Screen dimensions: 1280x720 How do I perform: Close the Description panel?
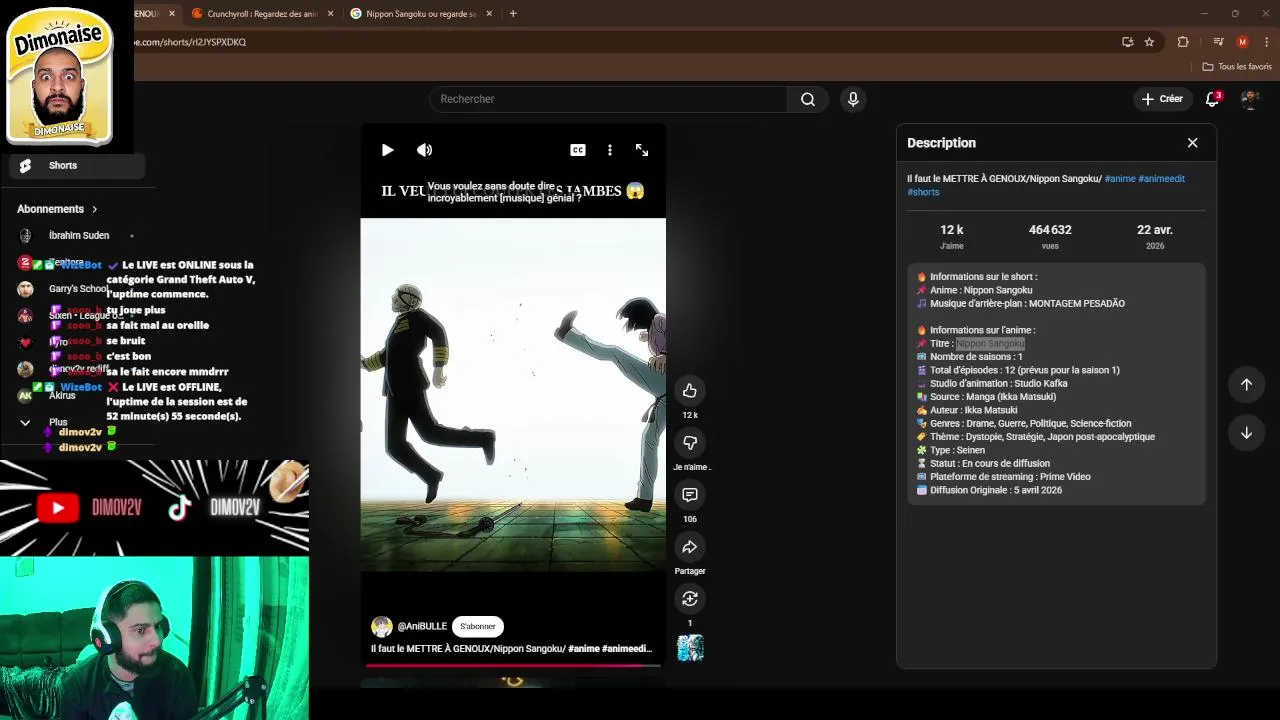[1192, 143]
